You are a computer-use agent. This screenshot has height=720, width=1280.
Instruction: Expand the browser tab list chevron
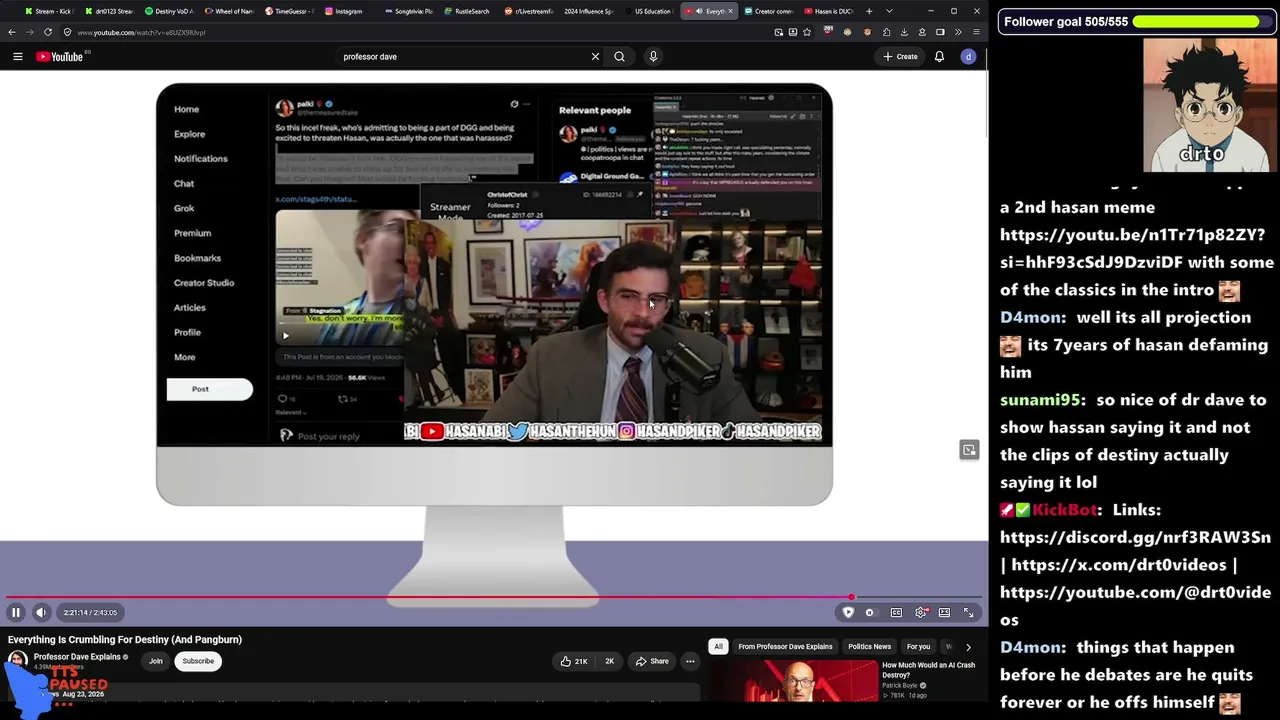(889, 11)
